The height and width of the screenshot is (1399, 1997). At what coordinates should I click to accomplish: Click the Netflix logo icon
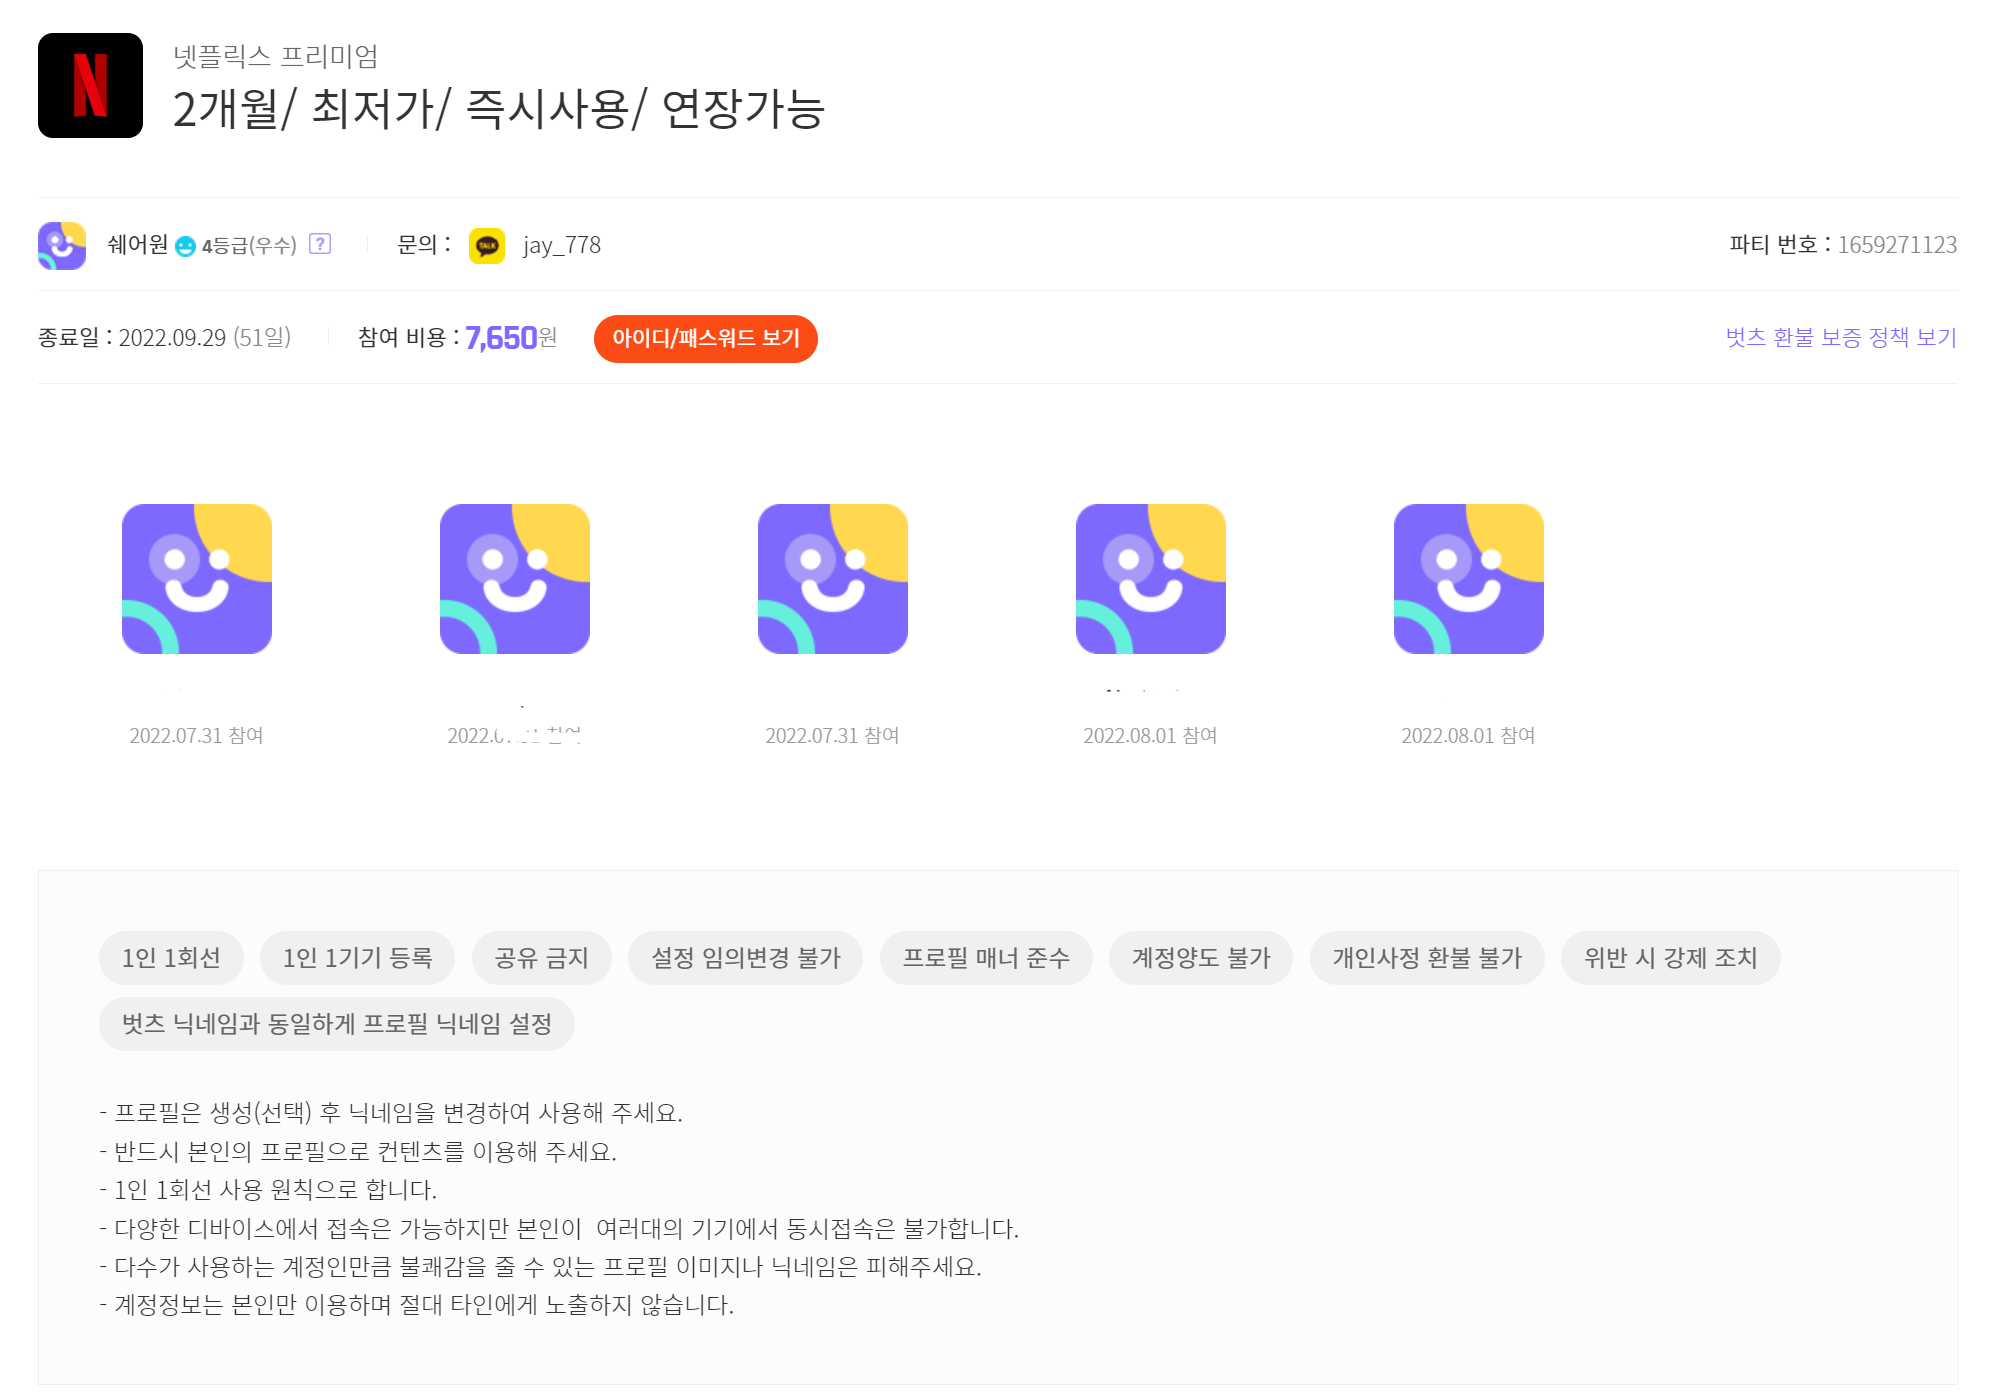tap(90, 85)
